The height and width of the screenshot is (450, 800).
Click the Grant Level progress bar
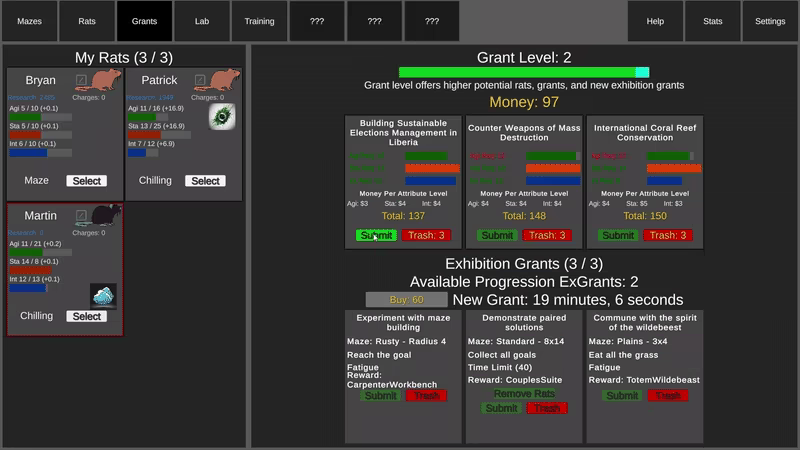coord(524,72)
